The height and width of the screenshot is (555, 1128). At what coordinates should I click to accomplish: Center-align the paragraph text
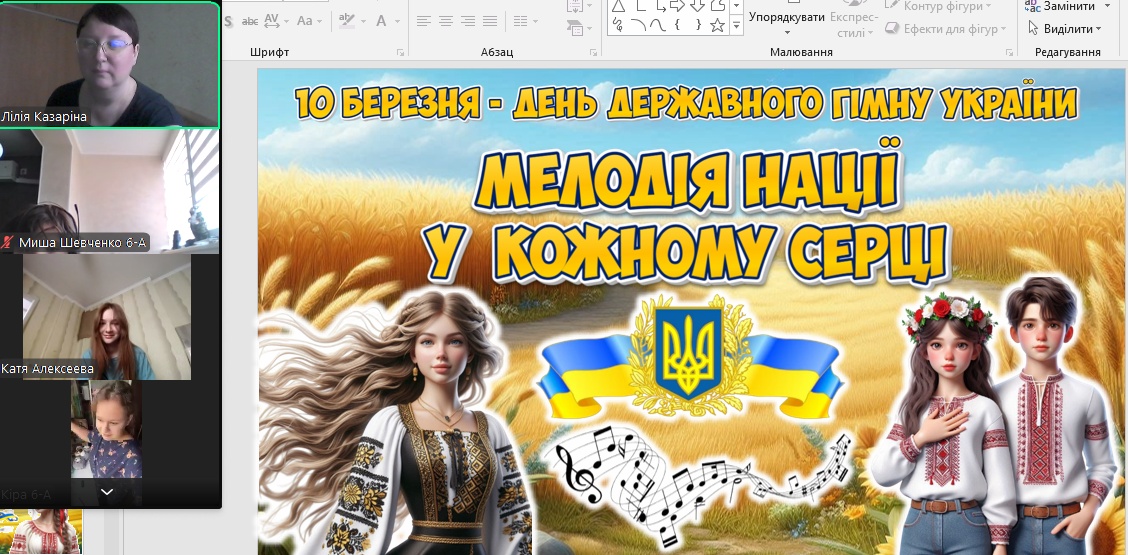pos(446,21)
